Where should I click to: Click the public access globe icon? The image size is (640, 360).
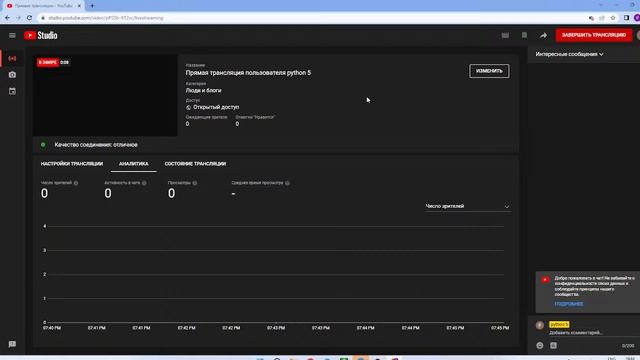(189, 108)
